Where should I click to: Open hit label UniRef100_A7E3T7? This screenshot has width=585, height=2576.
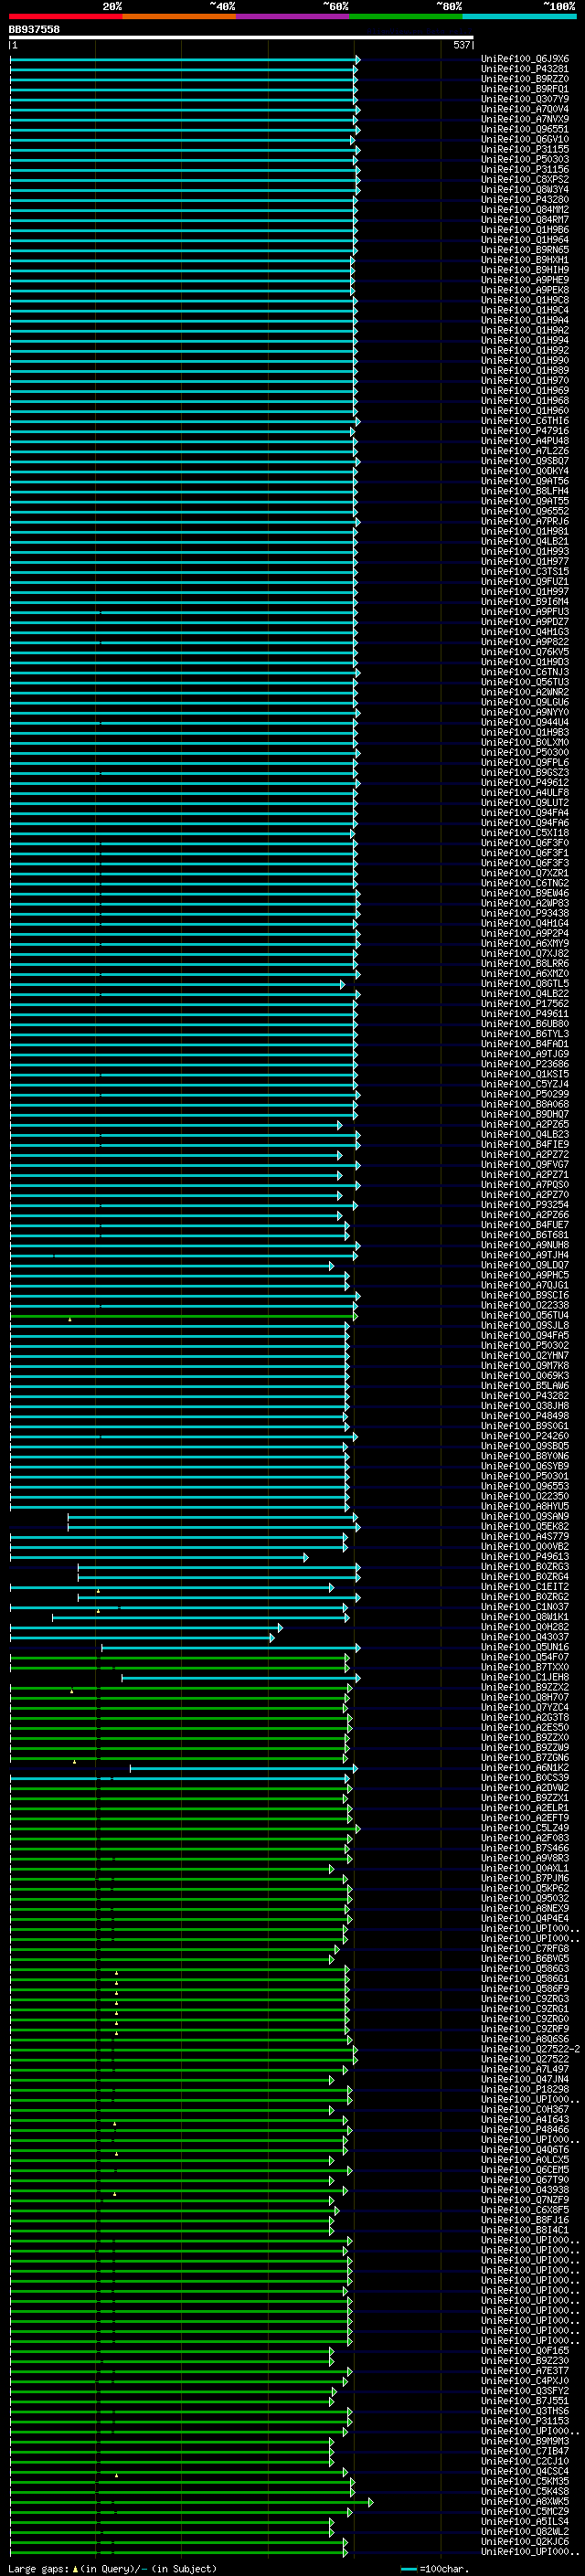click(x=525, y=2370)
